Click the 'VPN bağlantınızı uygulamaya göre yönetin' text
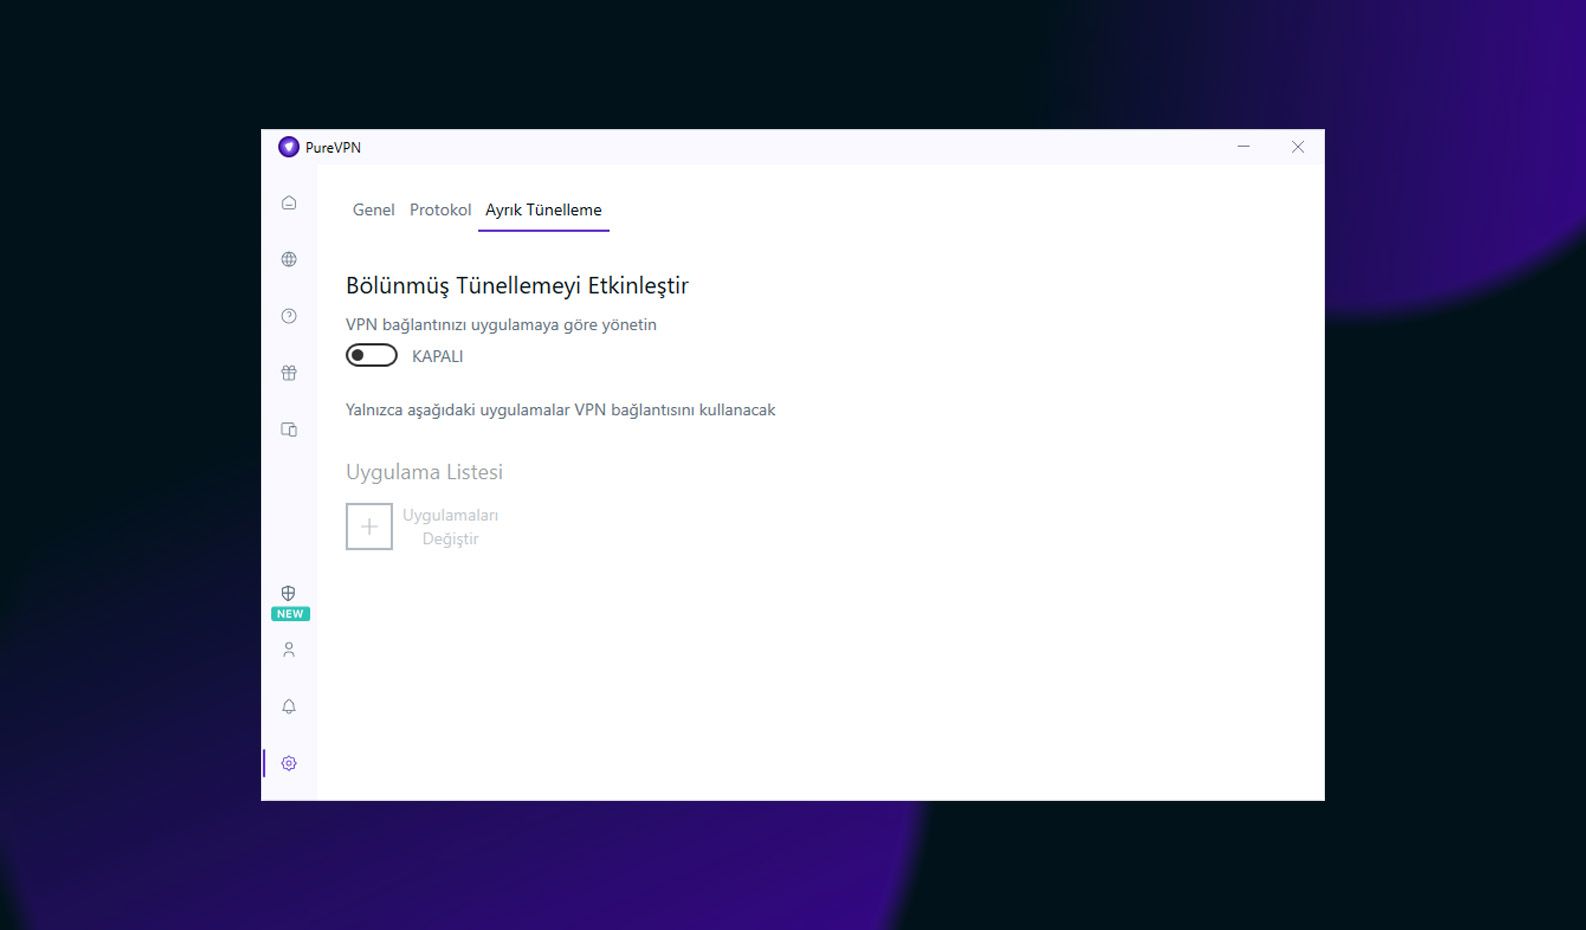This screenshot has height=930, width=1586. (x=501, y=325)
